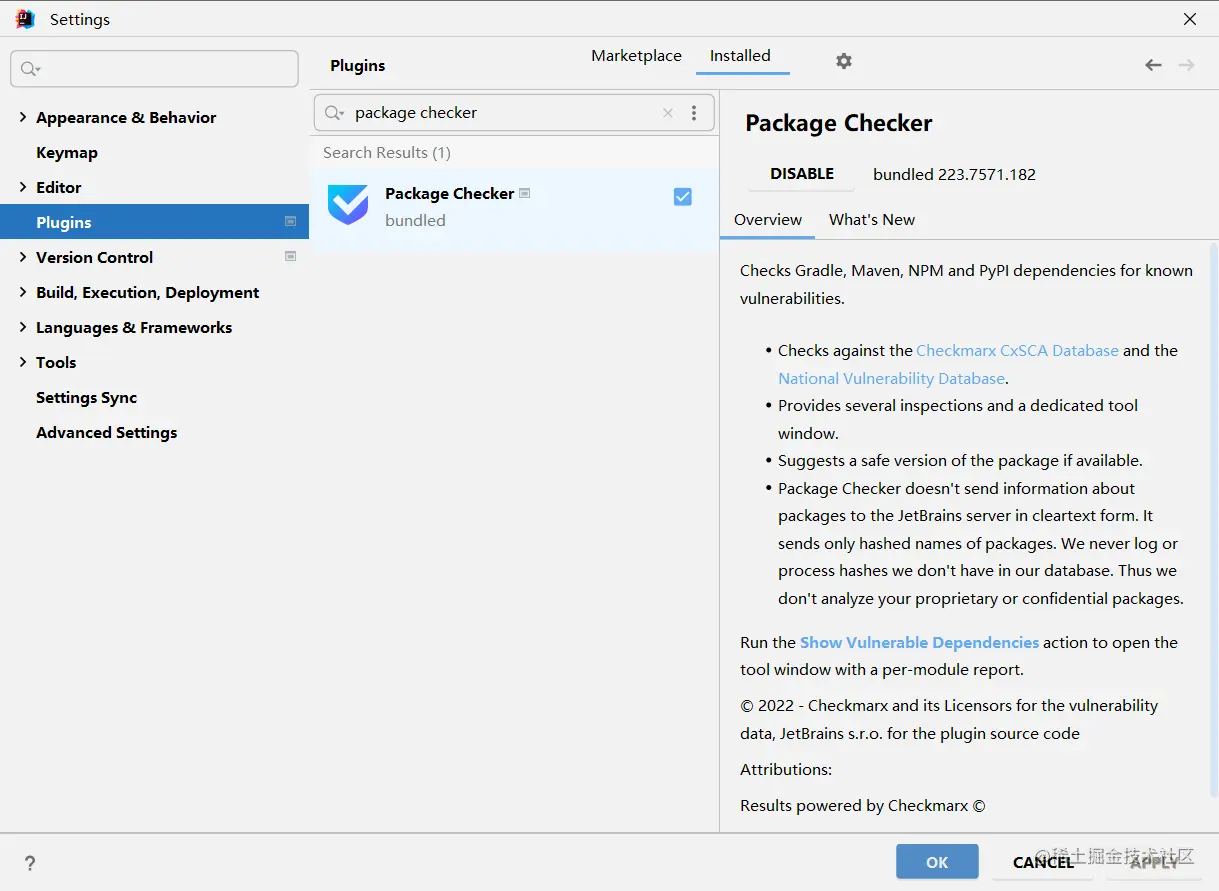Open help with question mark icon

[x=30, y=863]
